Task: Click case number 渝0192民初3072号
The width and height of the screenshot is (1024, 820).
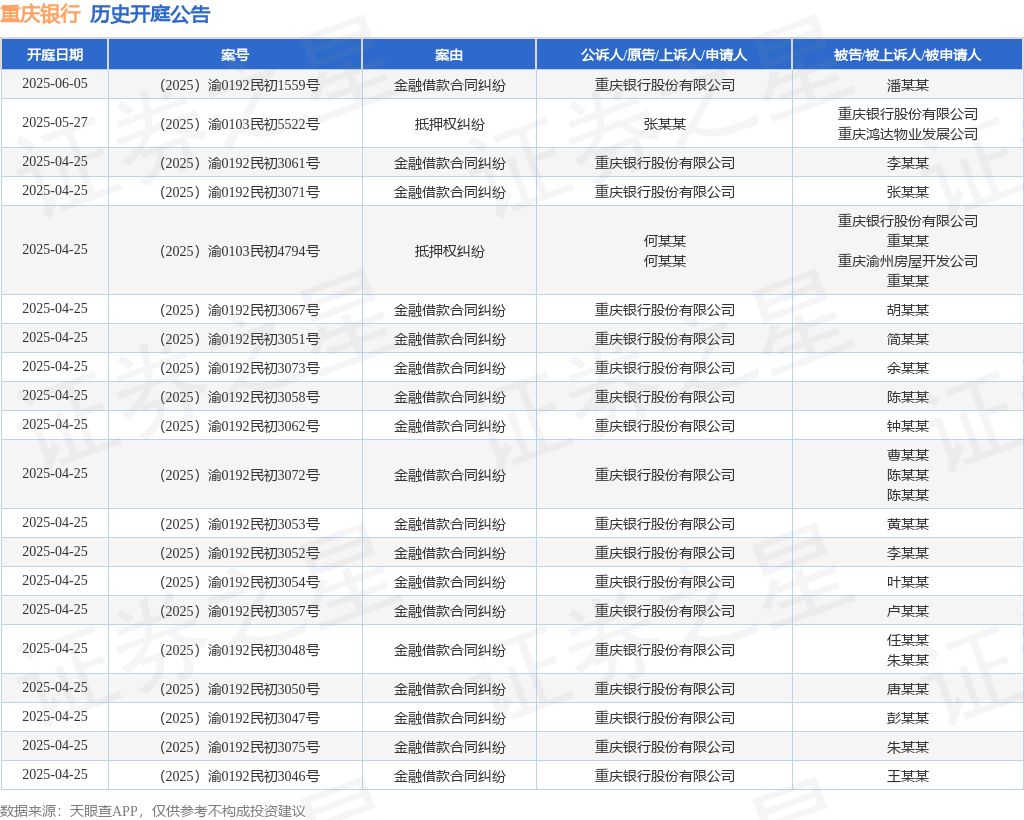Action: click(264, 475)
